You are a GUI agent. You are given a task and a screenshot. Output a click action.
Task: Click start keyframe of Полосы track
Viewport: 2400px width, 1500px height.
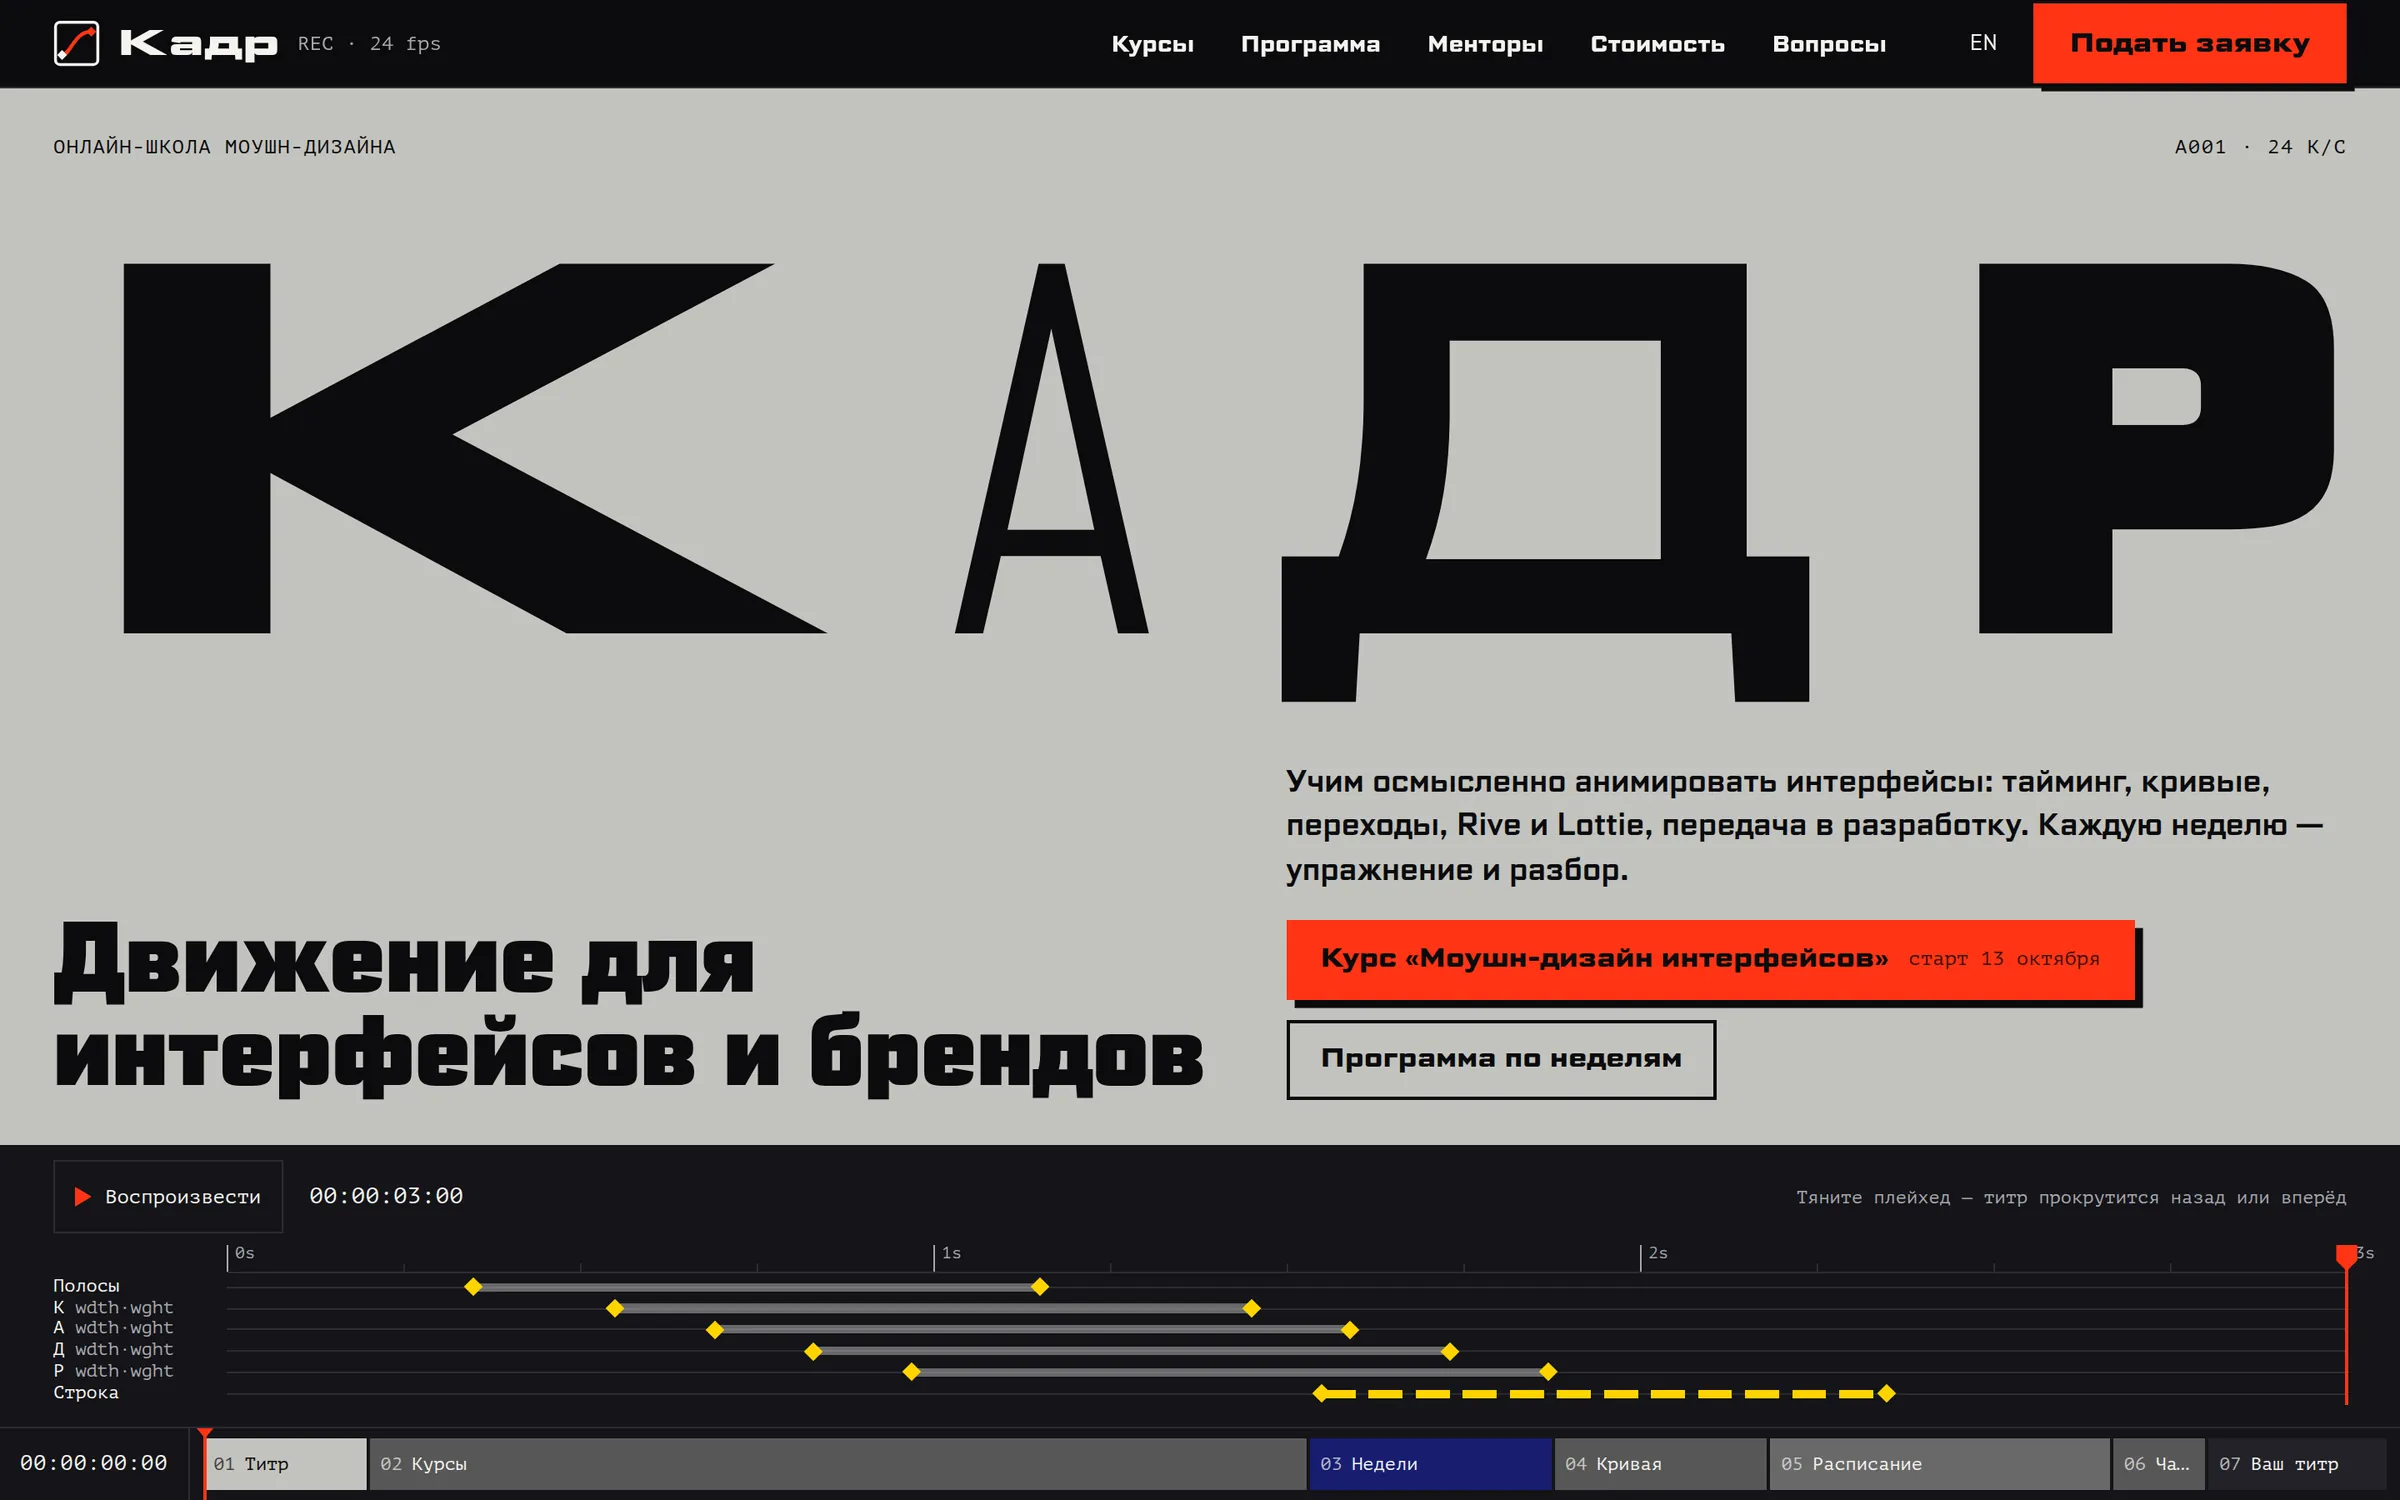tap(473, 1286)
